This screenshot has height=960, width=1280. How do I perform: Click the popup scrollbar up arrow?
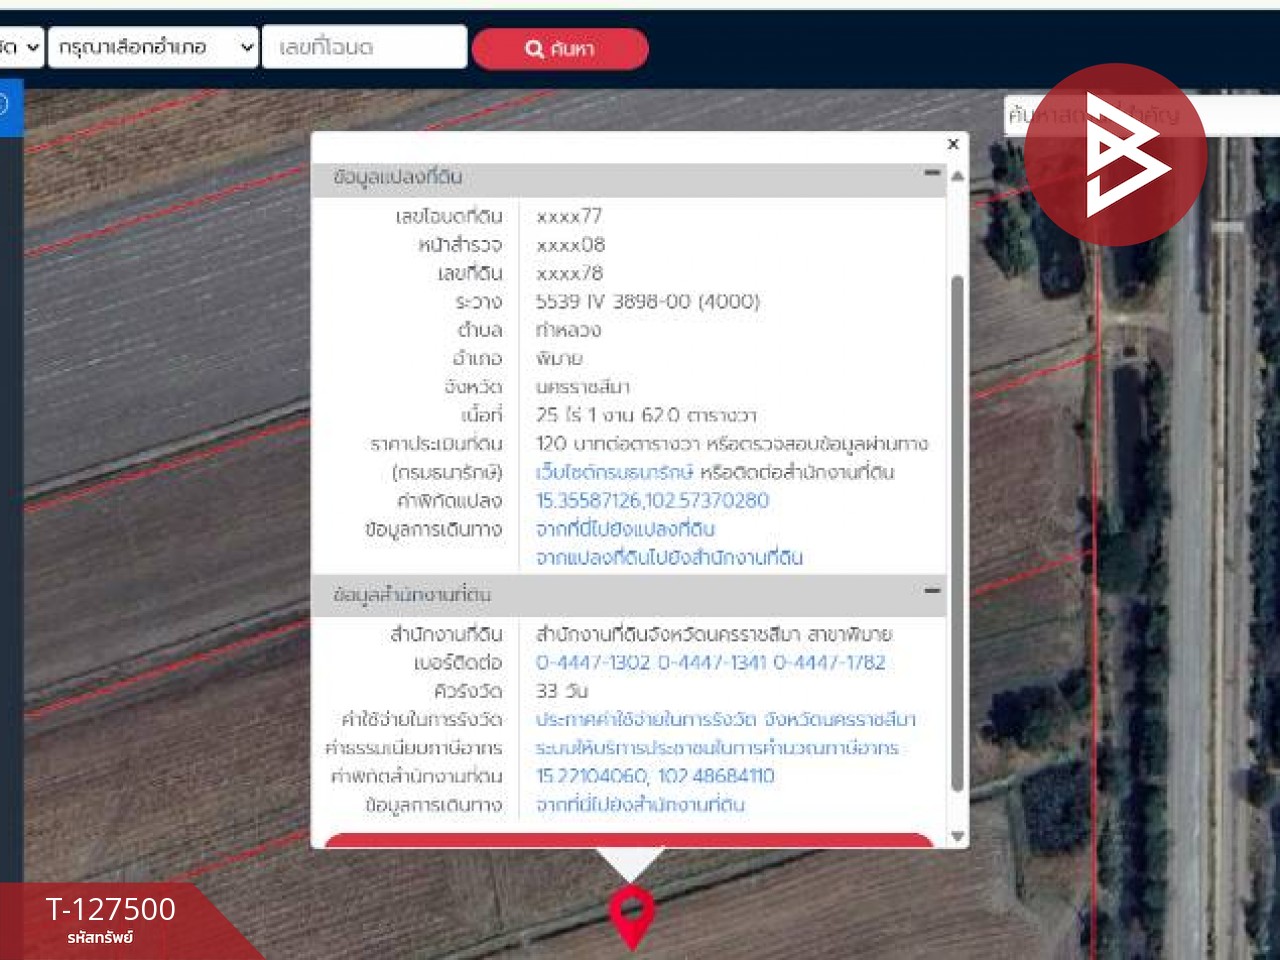[957, 177]
